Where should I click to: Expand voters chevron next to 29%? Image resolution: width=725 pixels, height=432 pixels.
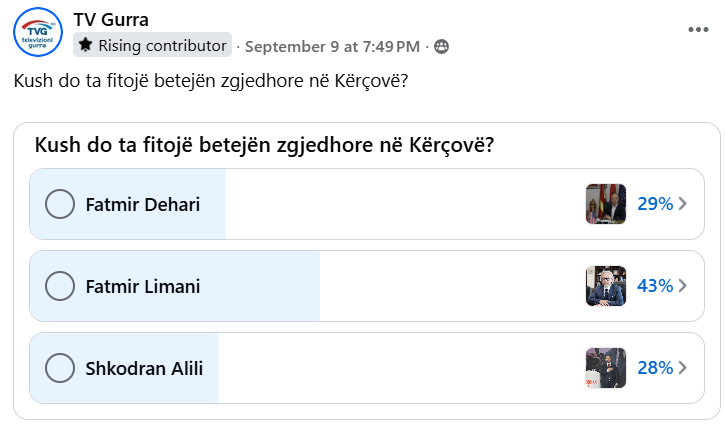[x=683, y=204]
